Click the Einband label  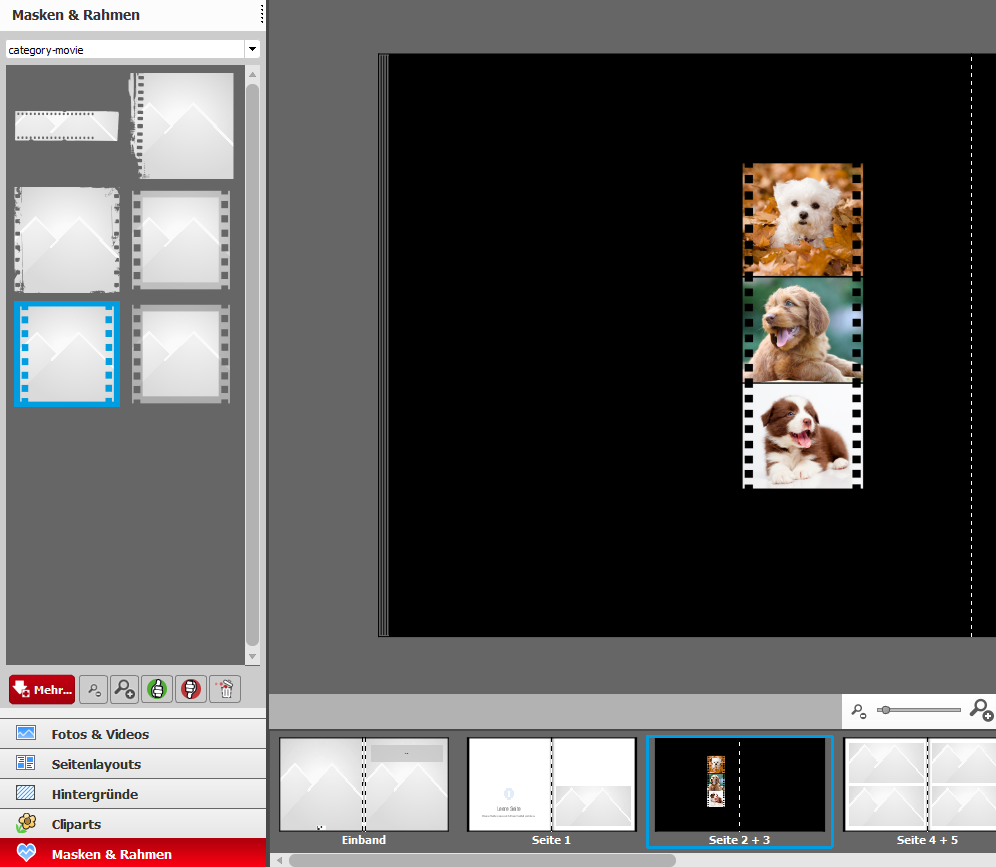pos(364,840)
